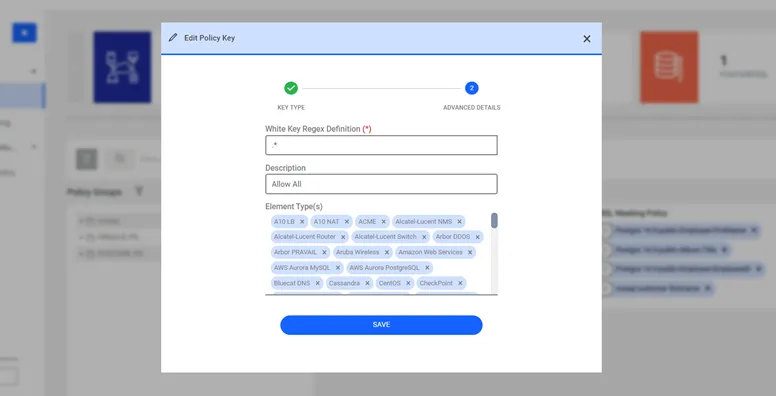This screenshot has width=776, height=396.
Task: Remove the ACME element type
Action: pos(384,222)
